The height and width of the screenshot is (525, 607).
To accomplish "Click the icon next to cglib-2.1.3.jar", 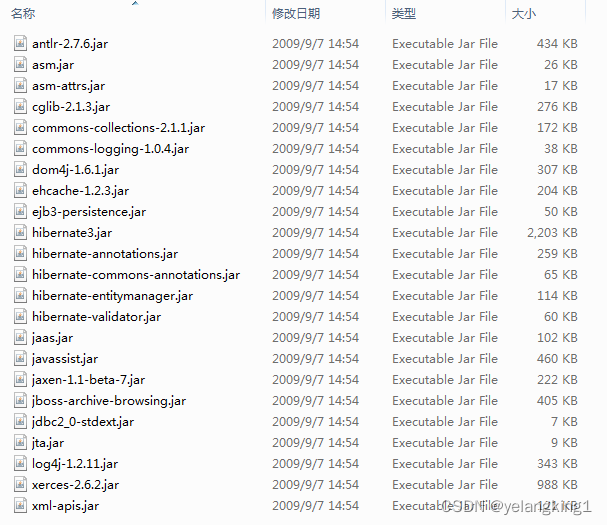I will (x=20, y=106).
